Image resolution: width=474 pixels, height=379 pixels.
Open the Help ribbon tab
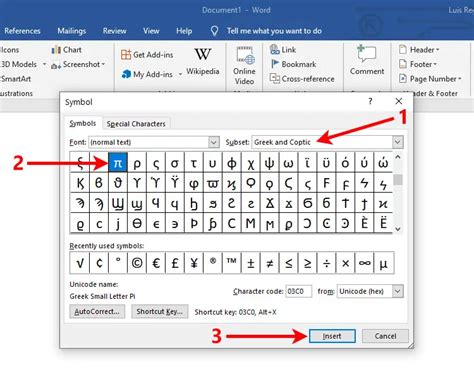[x=184, y=31]
